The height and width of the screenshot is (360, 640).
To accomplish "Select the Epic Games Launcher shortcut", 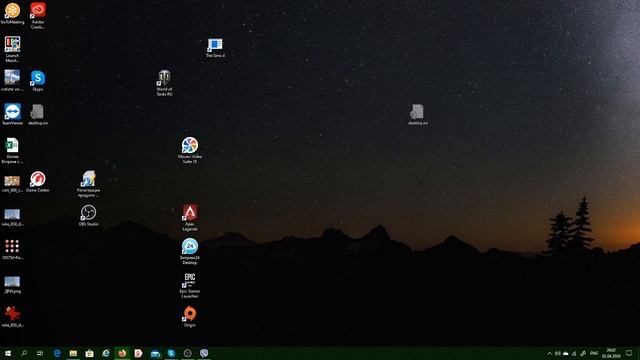I will point(190,285).
